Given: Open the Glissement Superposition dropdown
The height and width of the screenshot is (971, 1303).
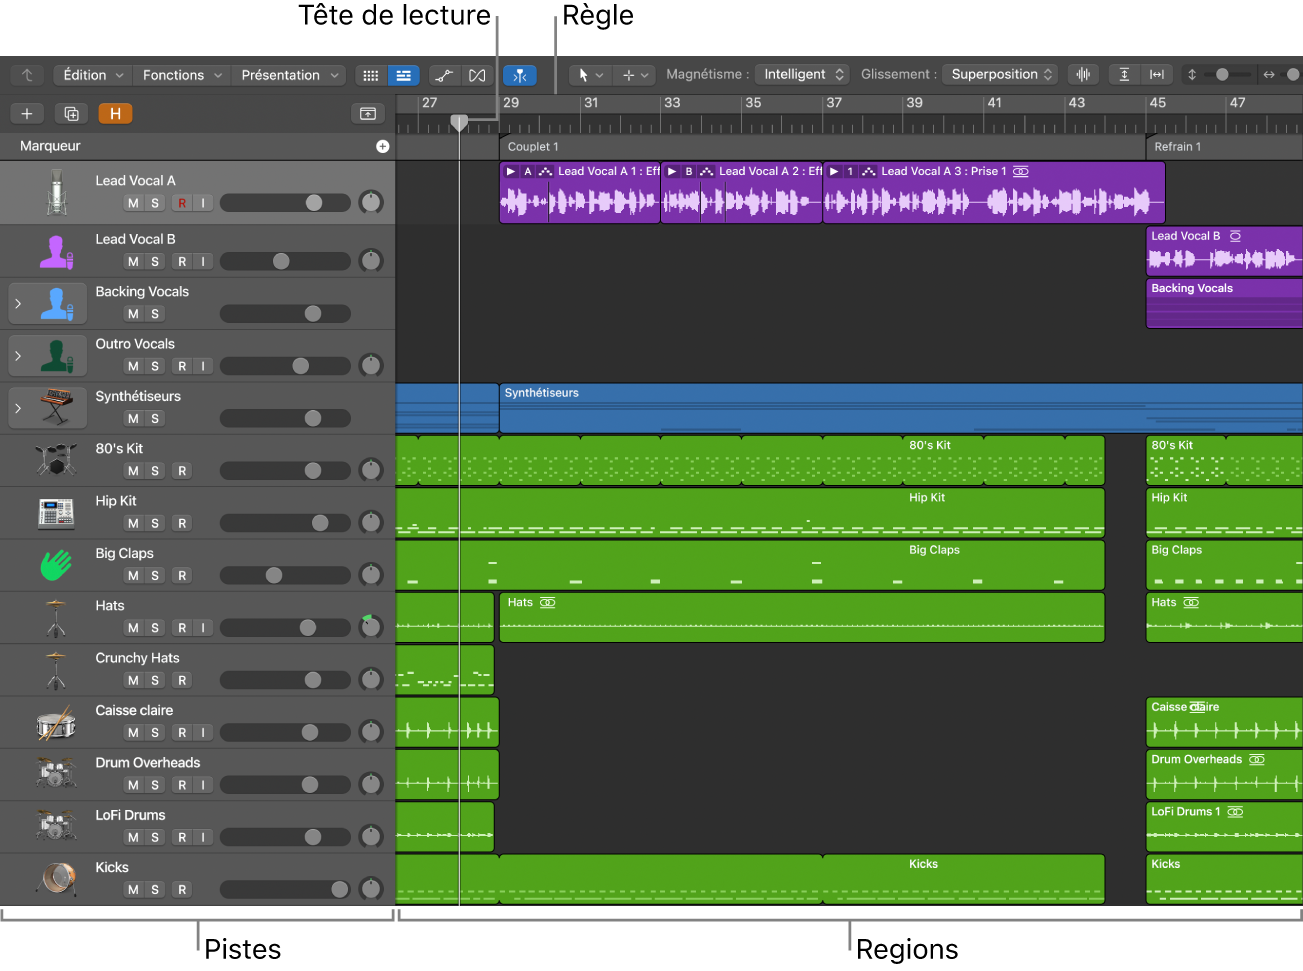Looking at the screenshot, I should point(1001,75).
